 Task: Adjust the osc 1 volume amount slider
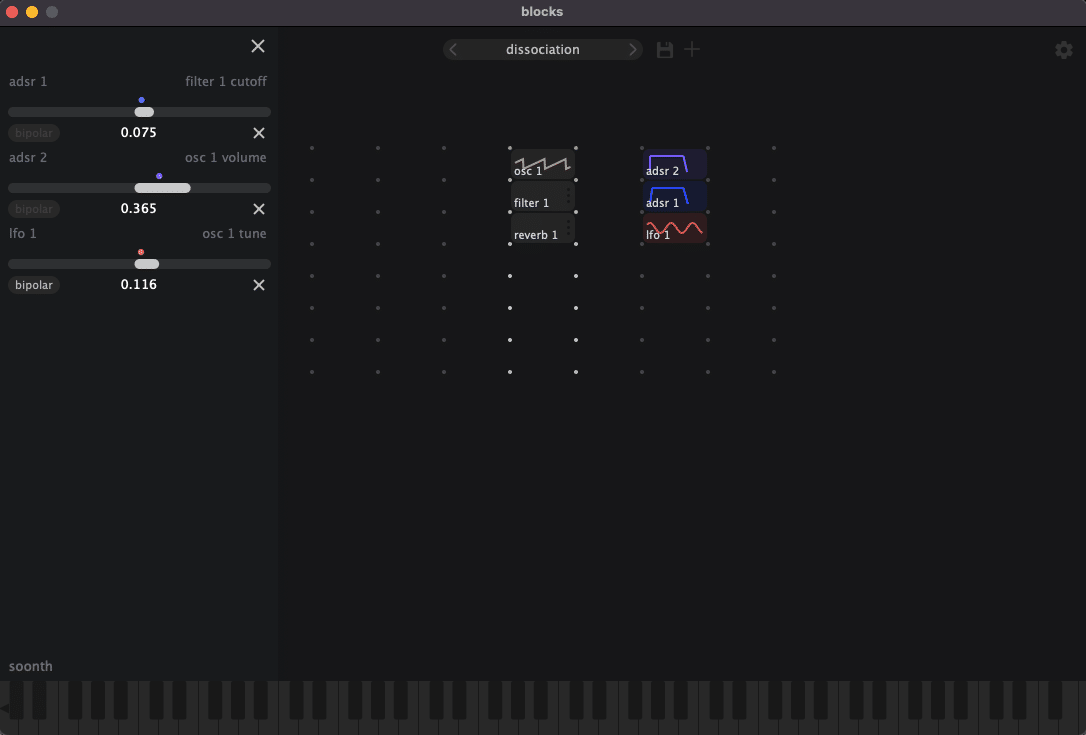pyautogui.click(x=139, y=188)
